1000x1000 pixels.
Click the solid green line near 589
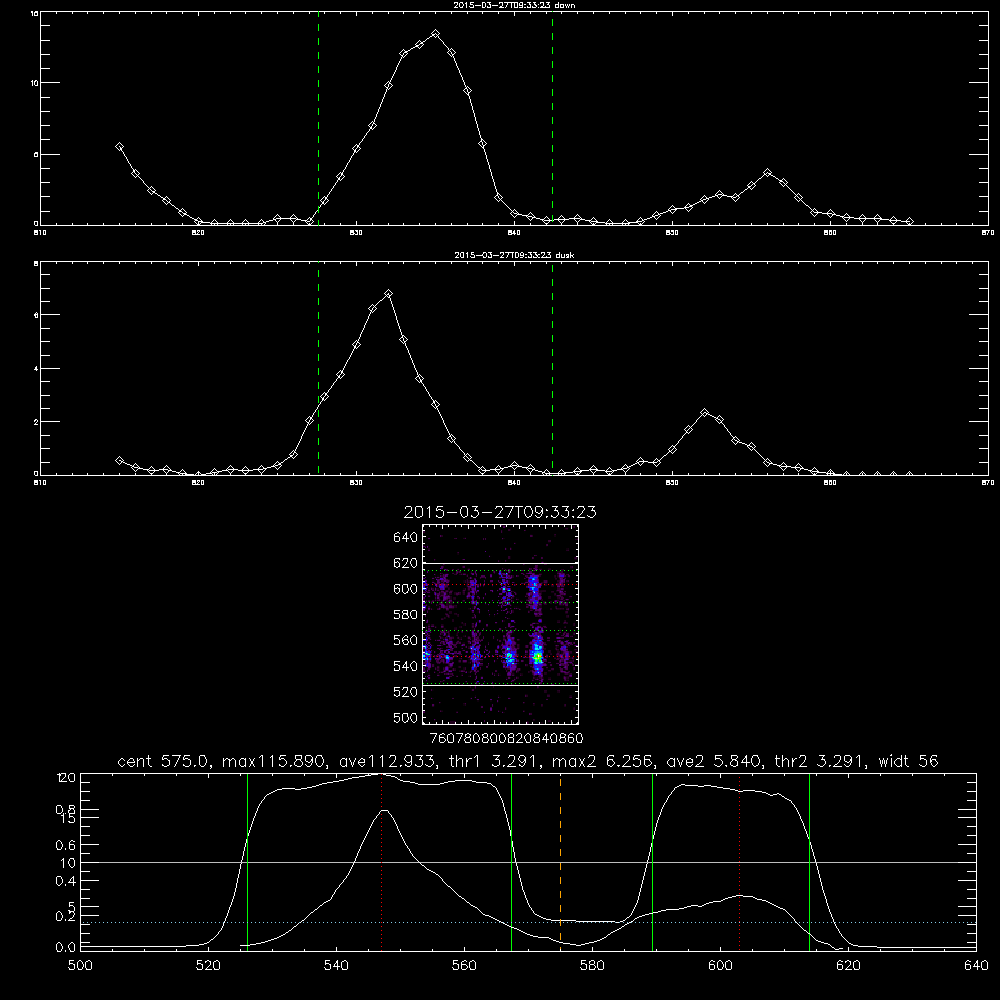coord(652,861)
